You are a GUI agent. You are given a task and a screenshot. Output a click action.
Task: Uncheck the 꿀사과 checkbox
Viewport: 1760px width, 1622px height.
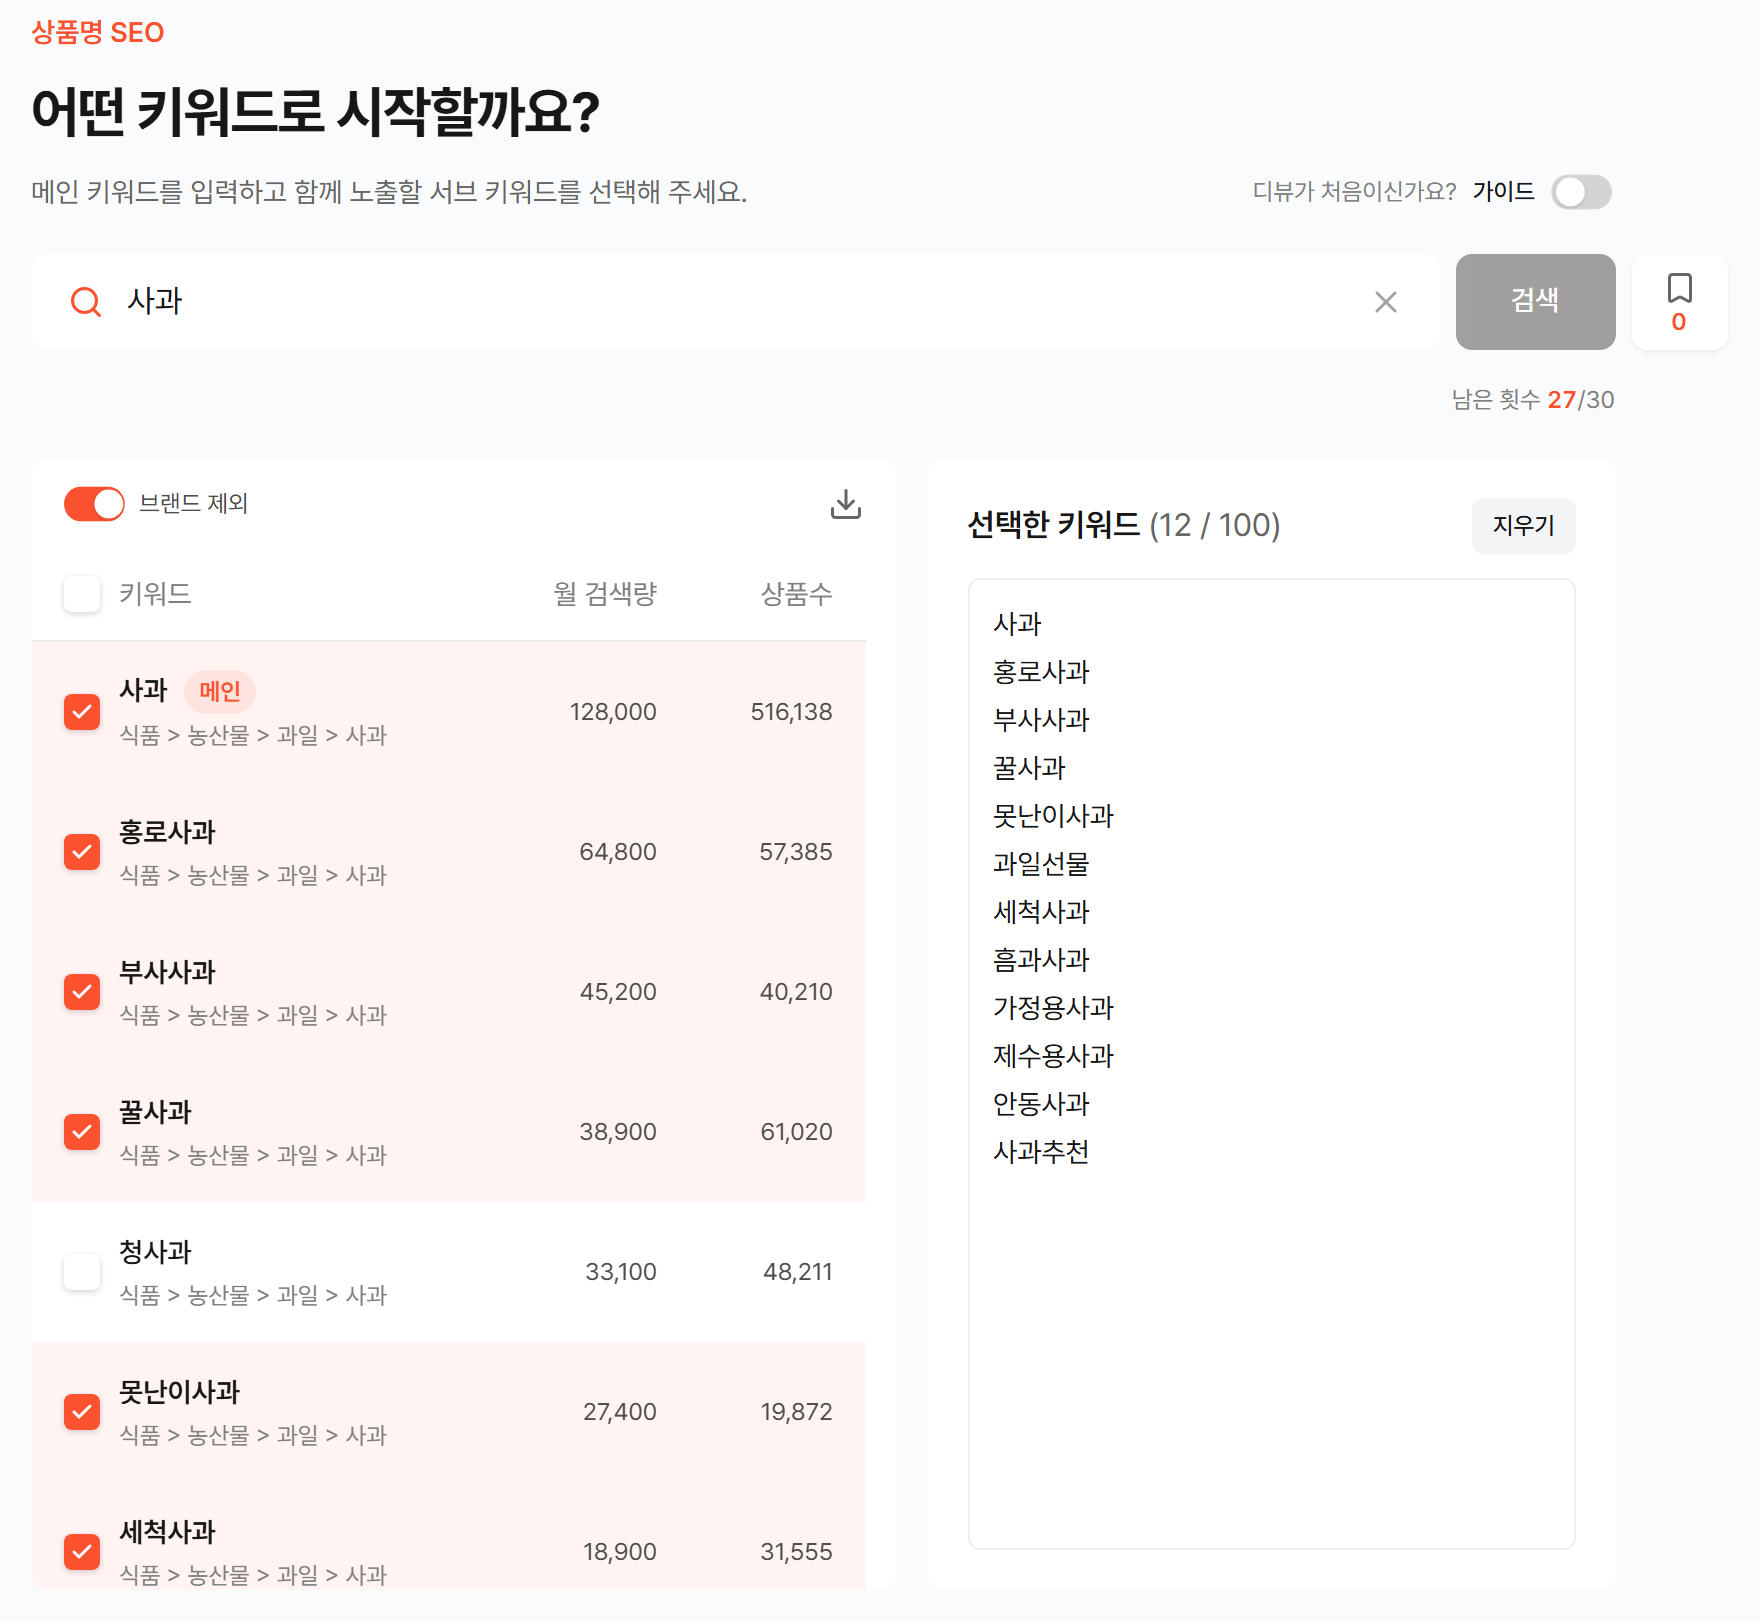(x=82, y=1132)
